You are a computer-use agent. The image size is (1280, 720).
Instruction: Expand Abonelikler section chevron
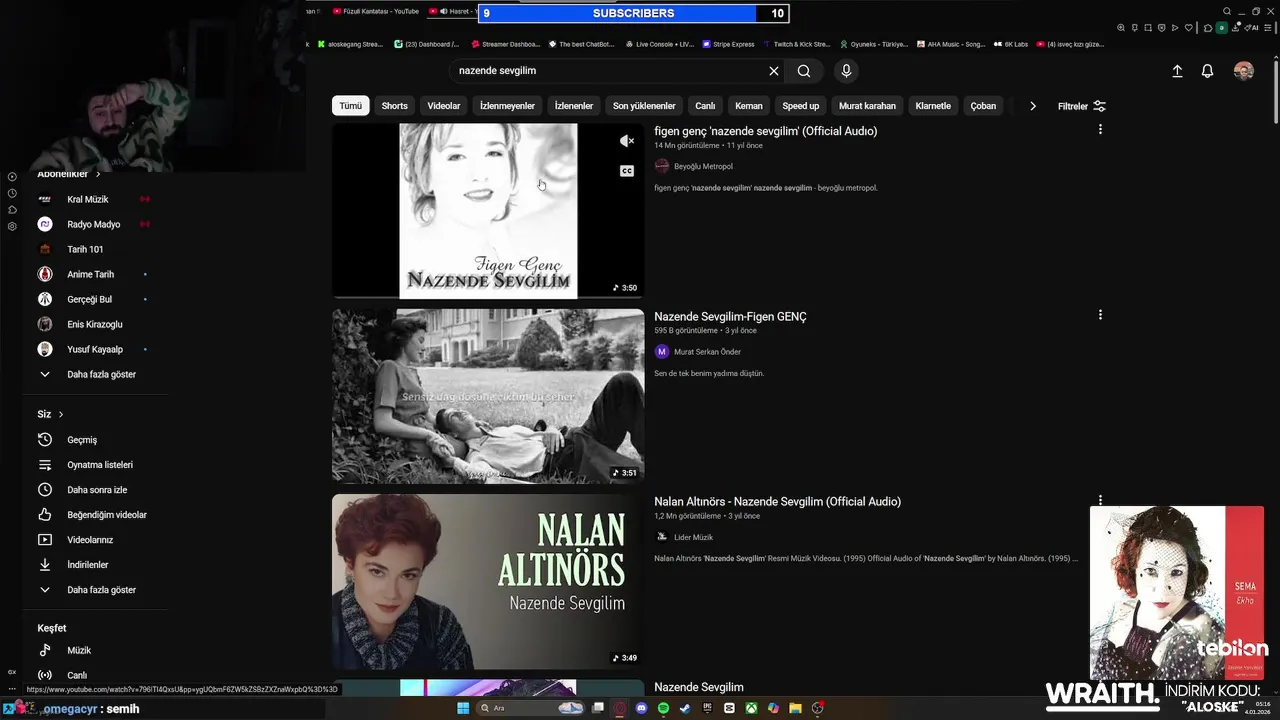point(98,174)
